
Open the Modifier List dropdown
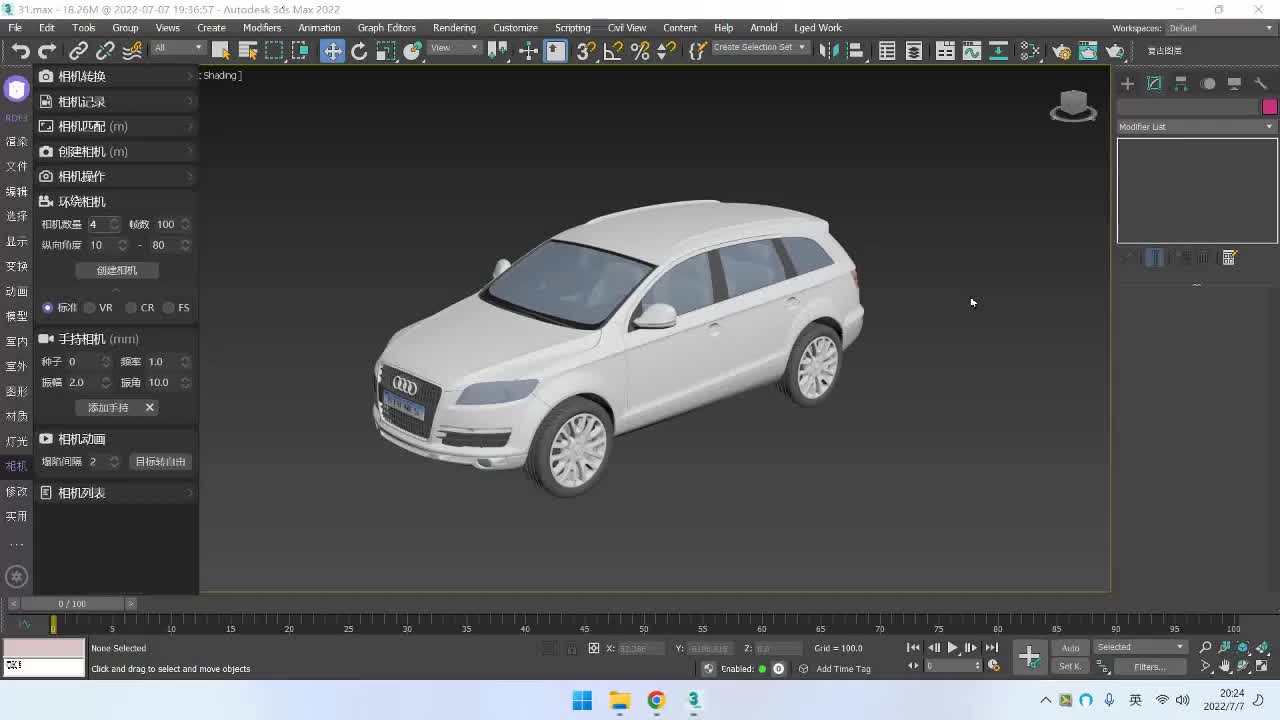[1197, 127]
